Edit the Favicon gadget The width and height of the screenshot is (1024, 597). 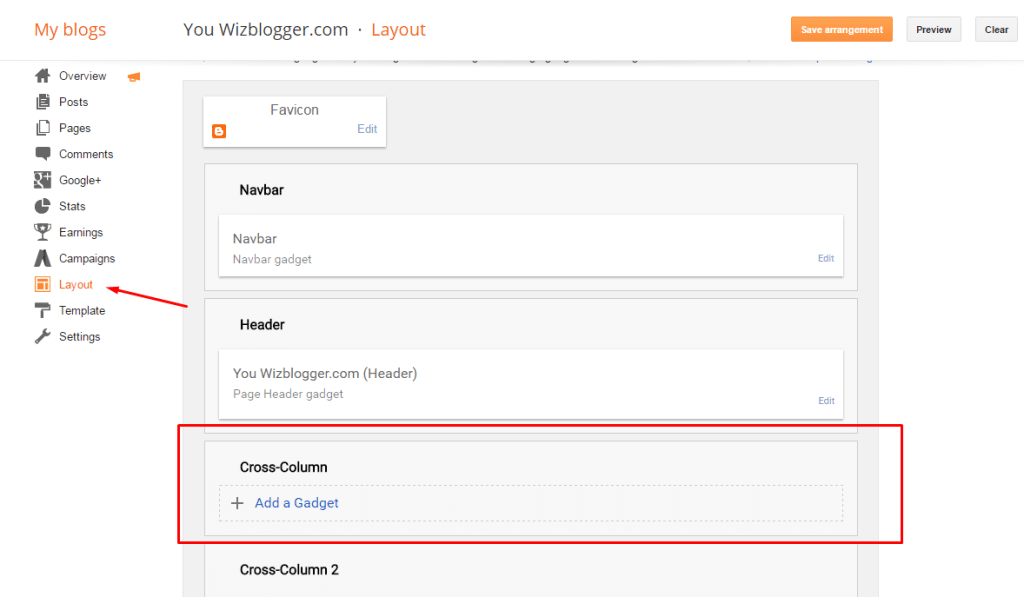(x=367, y=129)
